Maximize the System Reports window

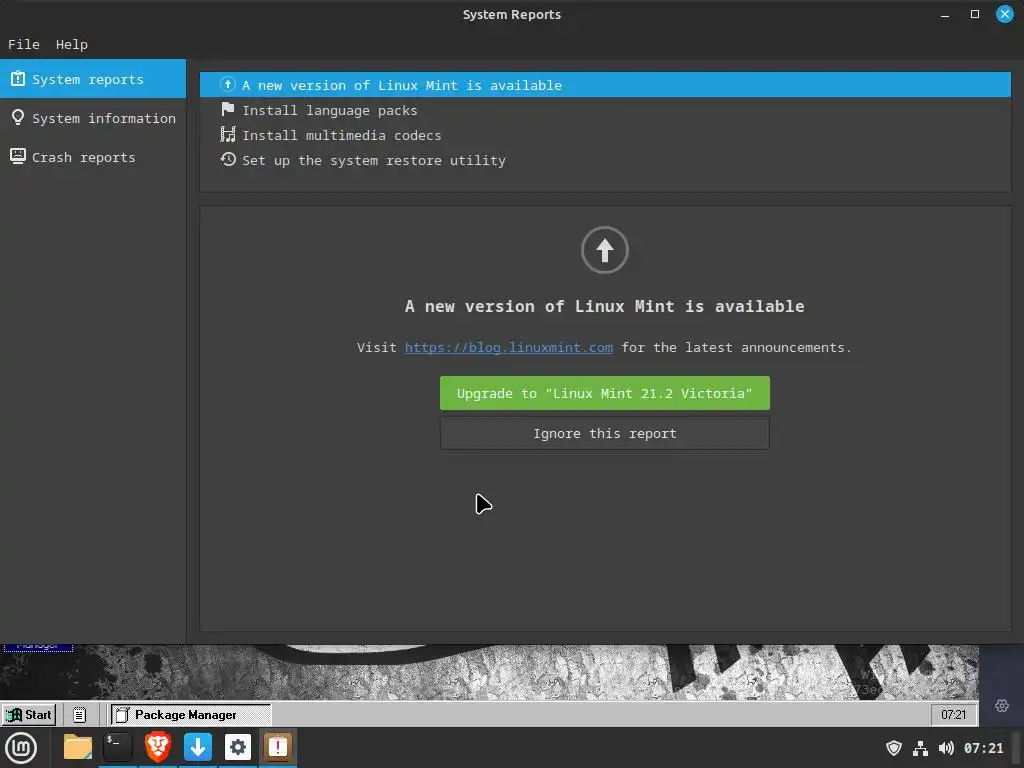(975, 14)
